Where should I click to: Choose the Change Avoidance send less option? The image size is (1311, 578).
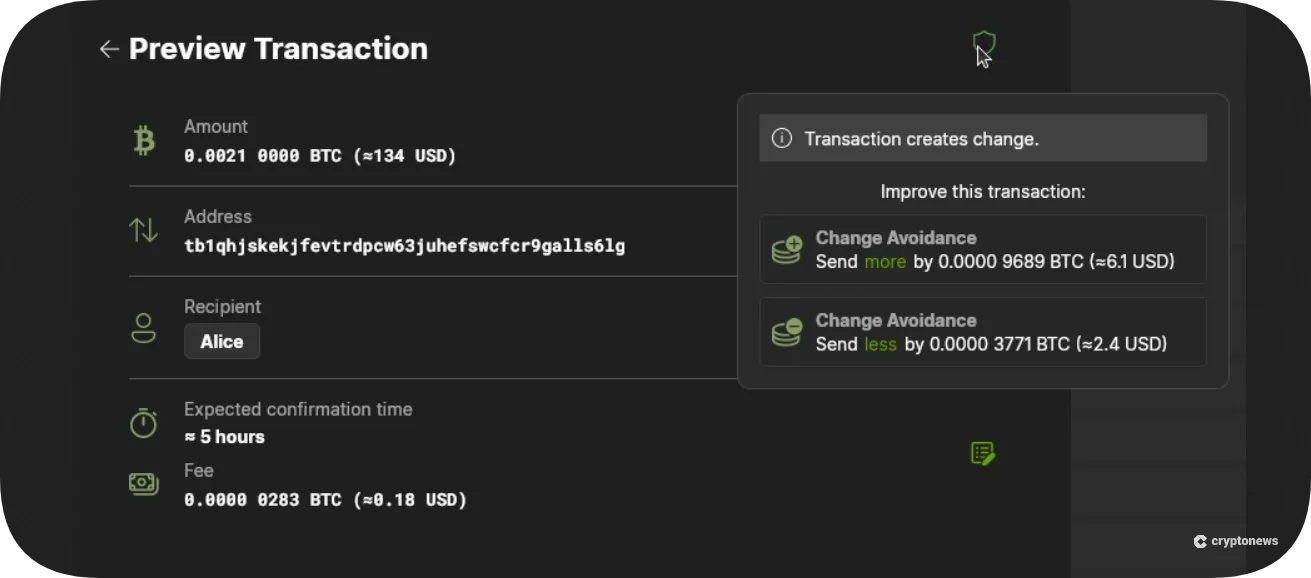983,332
